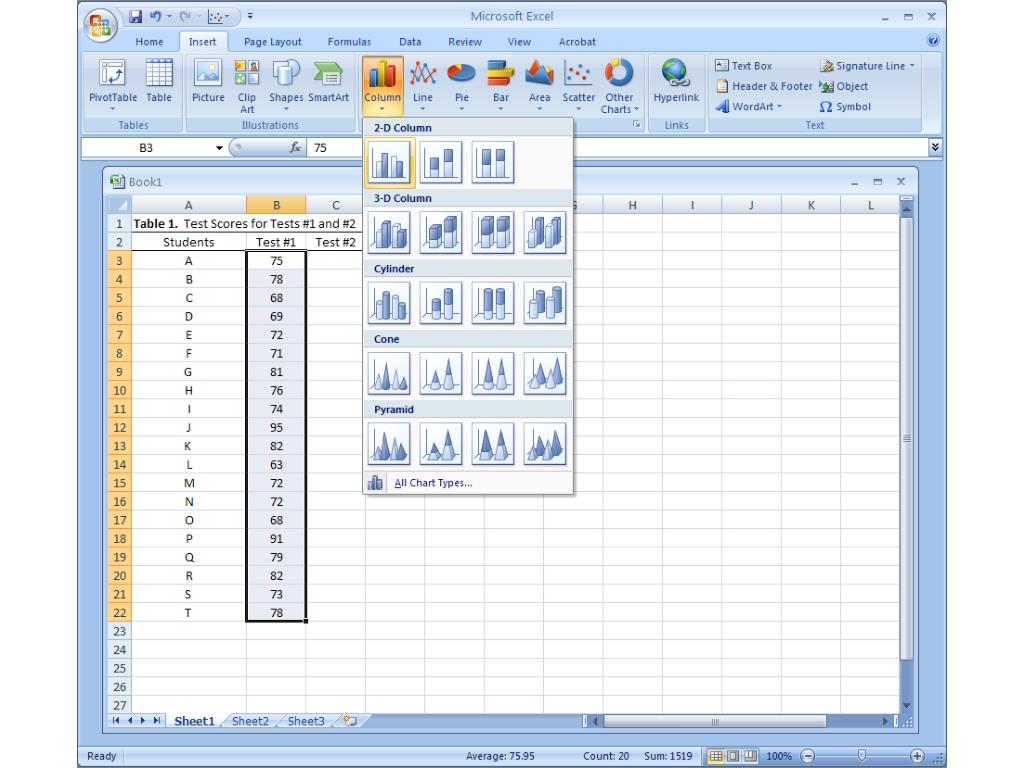Pick the 3-D Clustered Column chart

389,232
